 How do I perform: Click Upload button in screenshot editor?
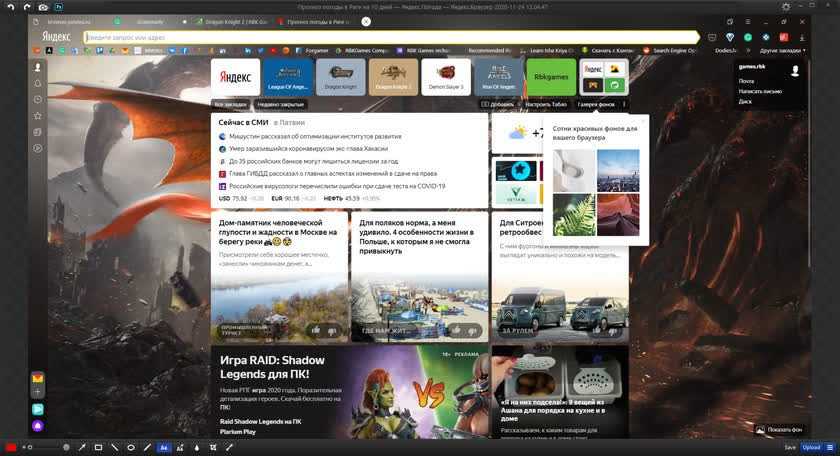coord(811,447)
